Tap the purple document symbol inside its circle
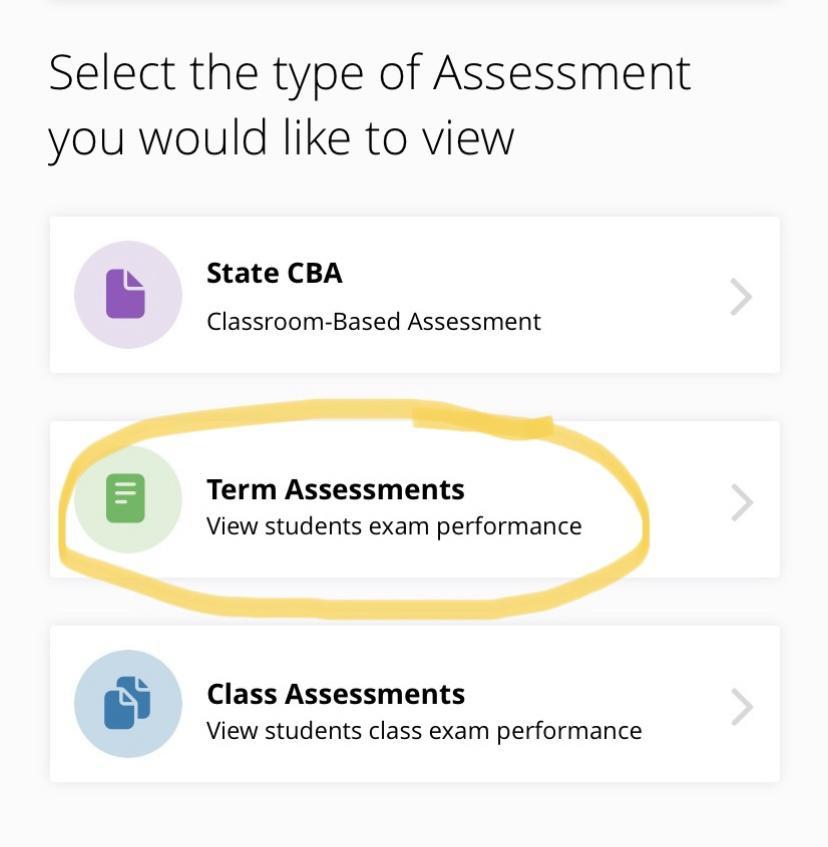This screenshot has width=828, height=847. pos(128,294)
